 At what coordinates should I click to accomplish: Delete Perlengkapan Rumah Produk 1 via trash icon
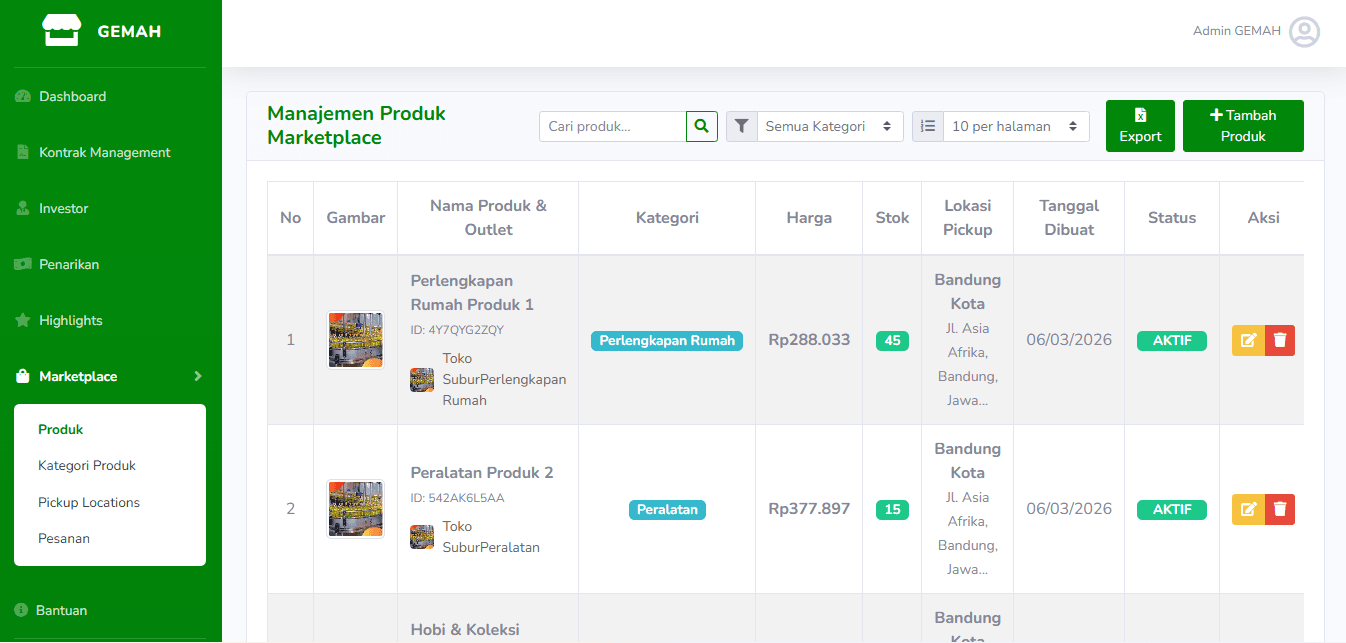pyautogui.click(x=1280, y=340)
